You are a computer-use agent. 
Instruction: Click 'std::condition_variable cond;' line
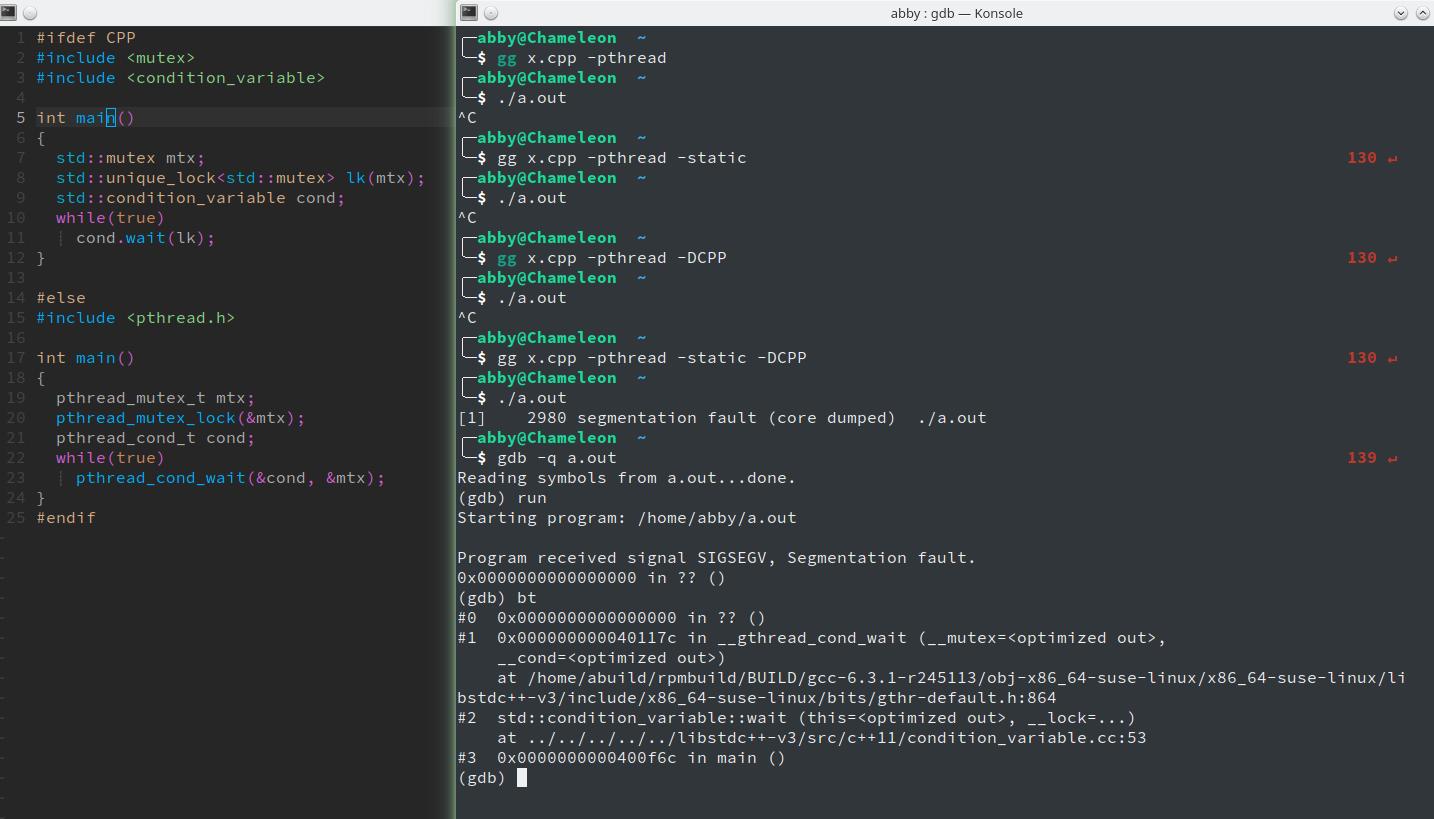pyautogui.click(x=200, y=198)
